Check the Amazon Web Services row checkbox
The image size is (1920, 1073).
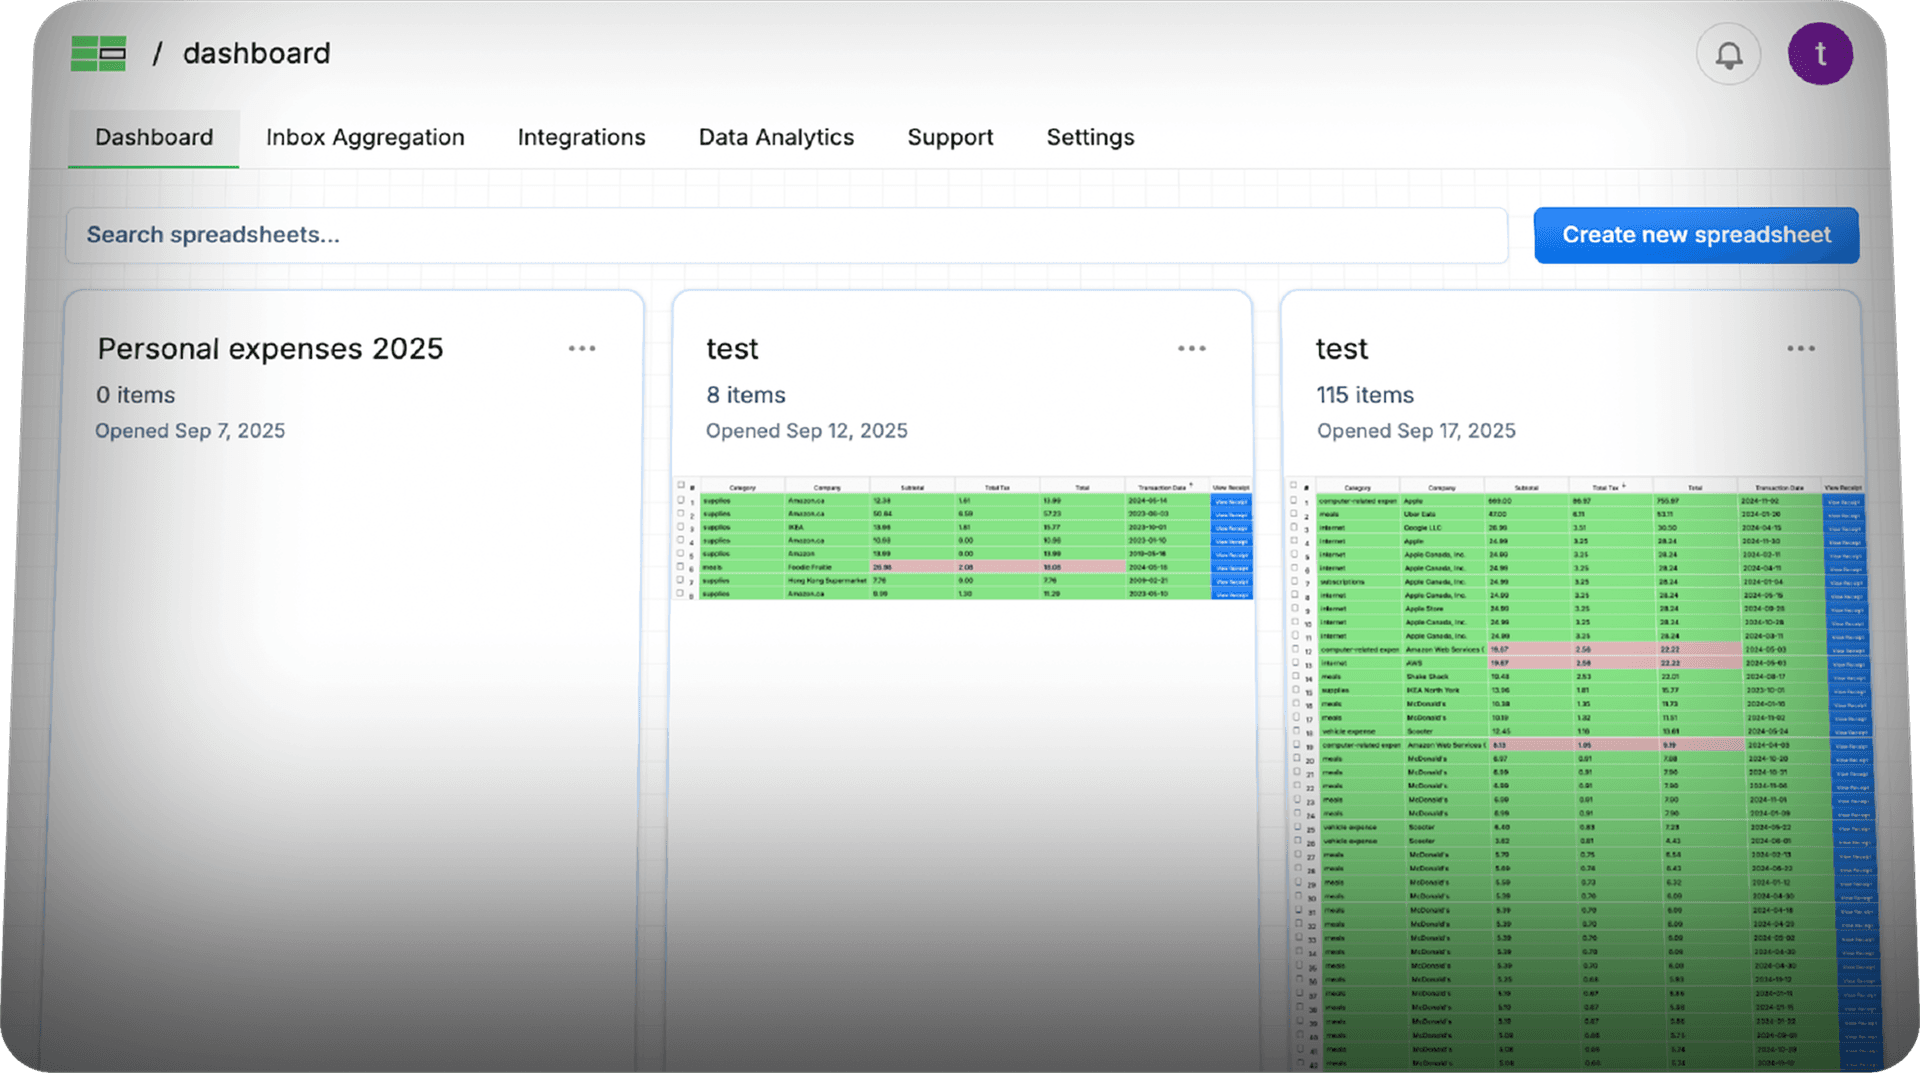click(x=1296, y=648)
